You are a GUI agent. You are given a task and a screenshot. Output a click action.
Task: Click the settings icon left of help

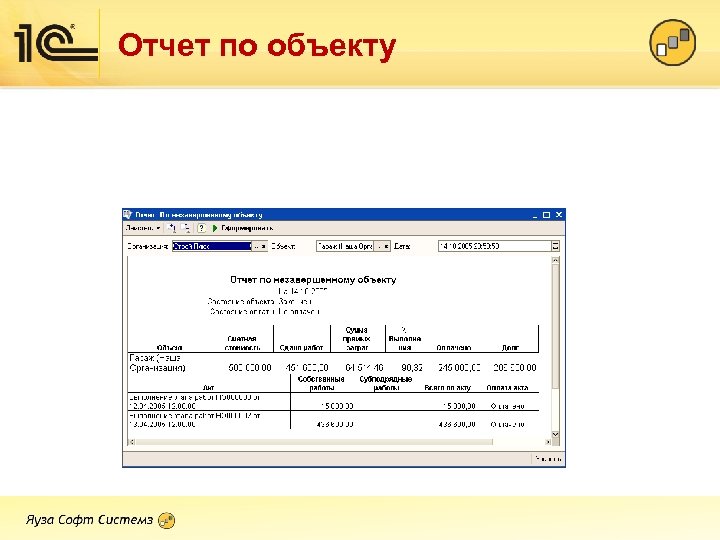pyautogui.click(x=186, y=228)
